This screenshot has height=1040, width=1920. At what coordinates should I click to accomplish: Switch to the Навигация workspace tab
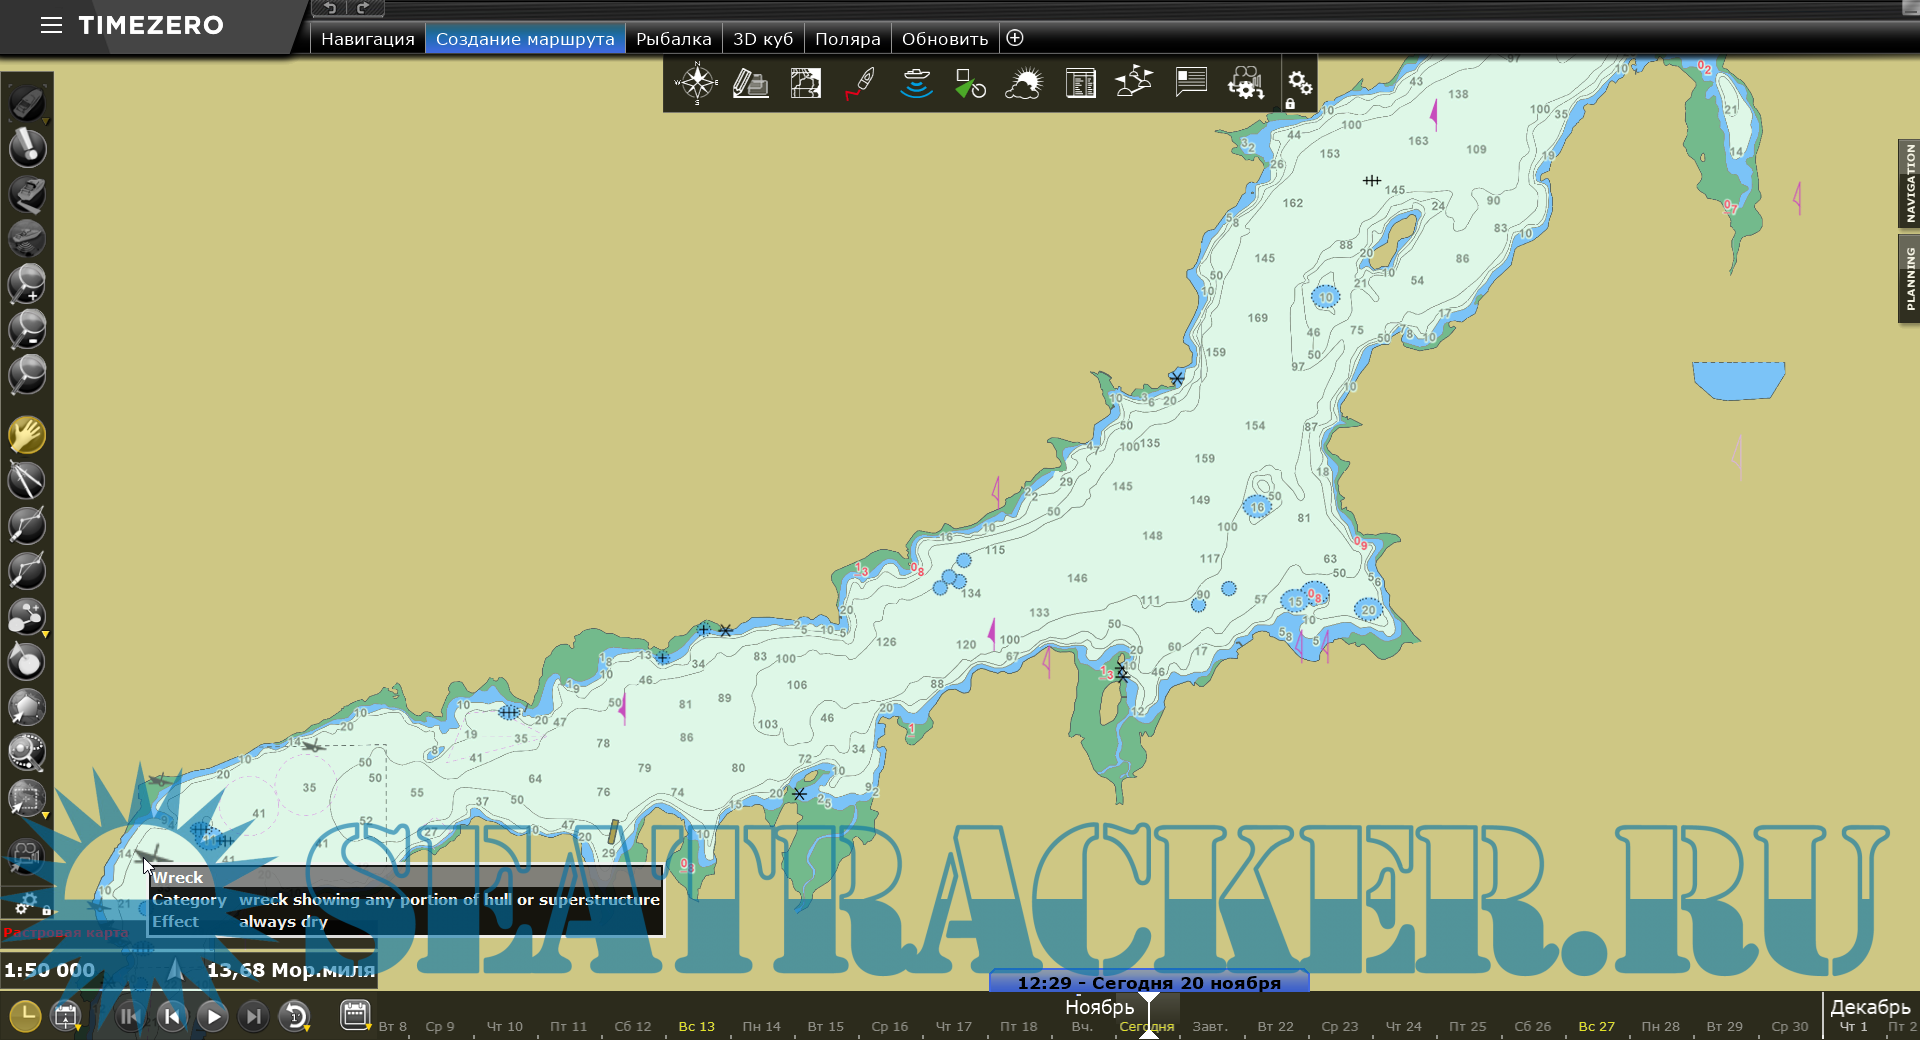[367, 39]
